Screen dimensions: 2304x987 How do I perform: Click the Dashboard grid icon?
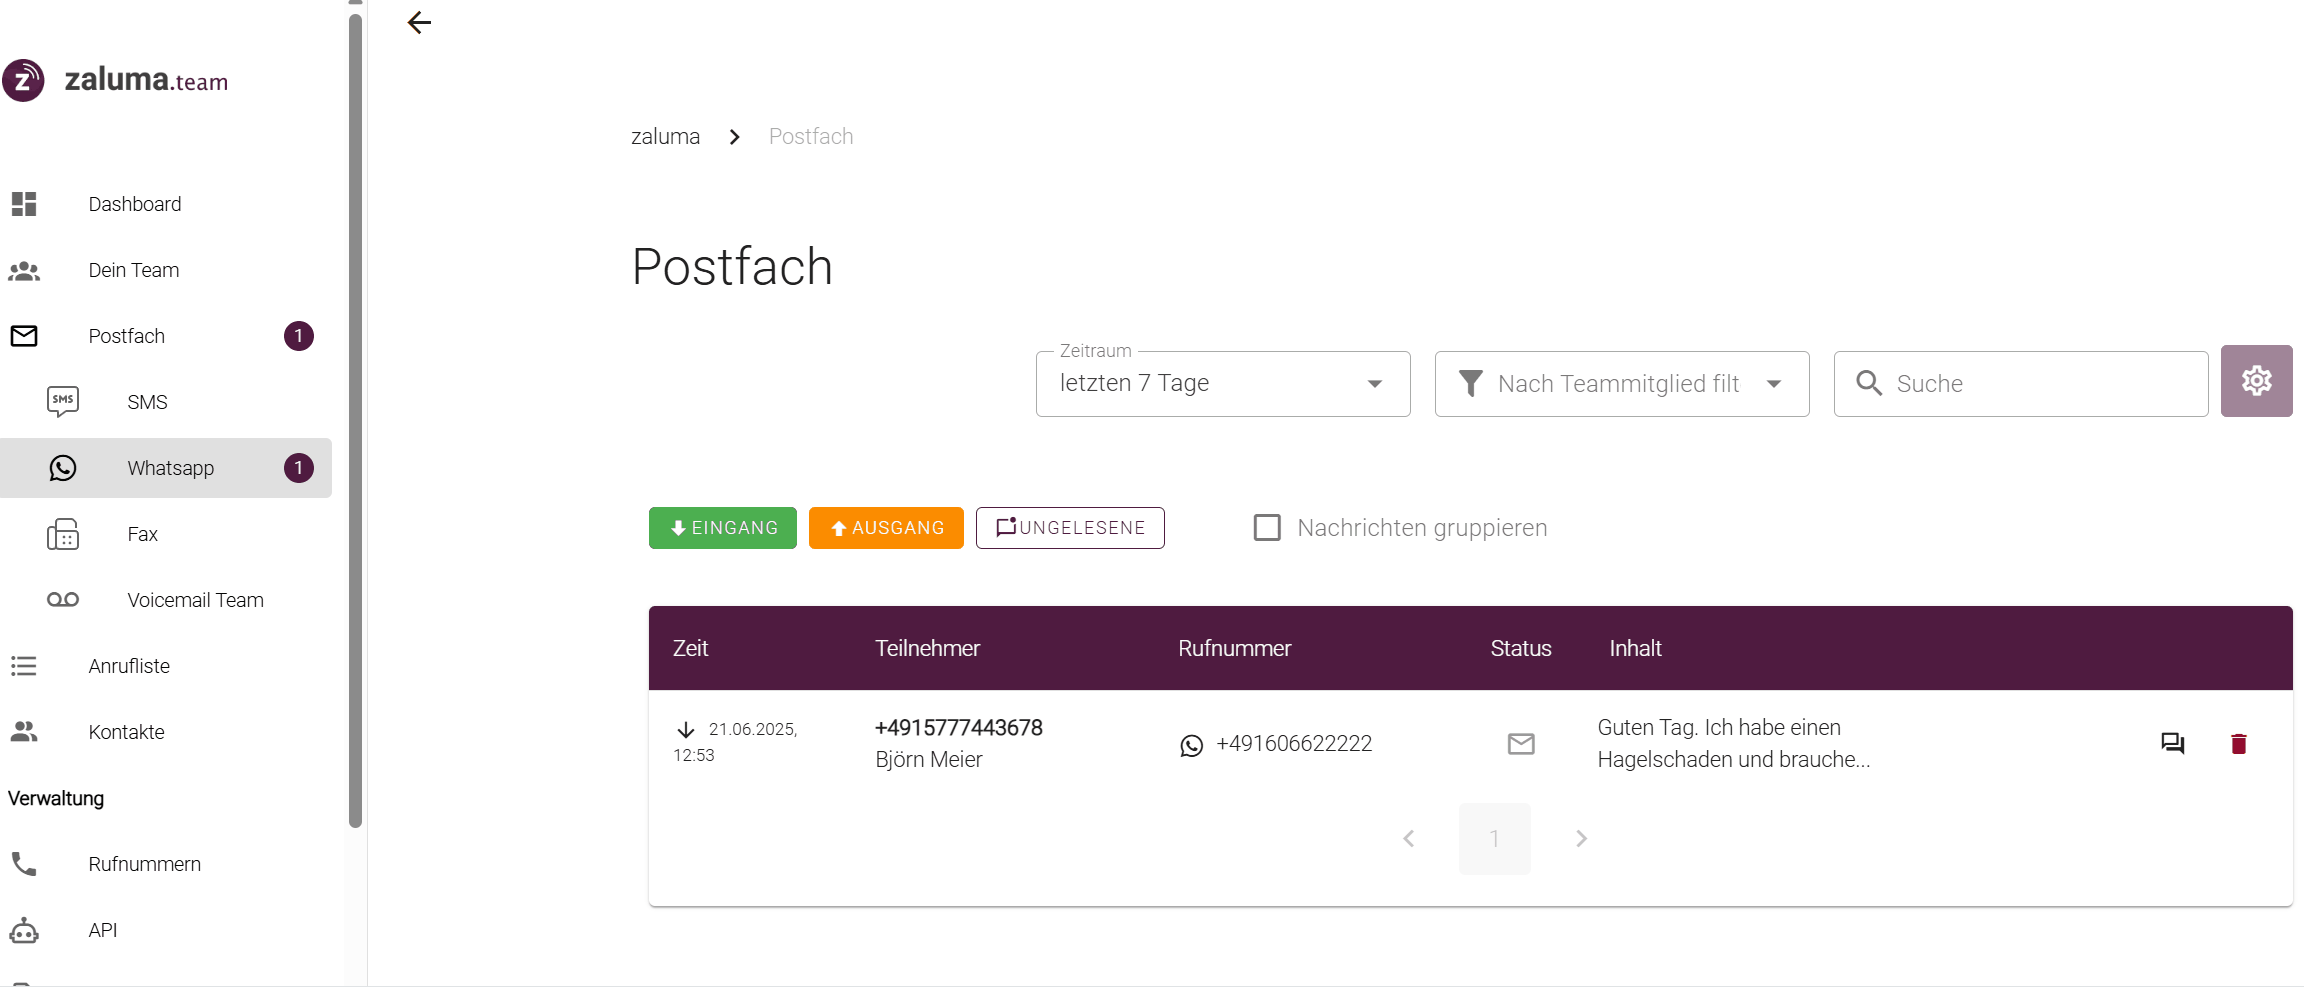coord(24,204)
